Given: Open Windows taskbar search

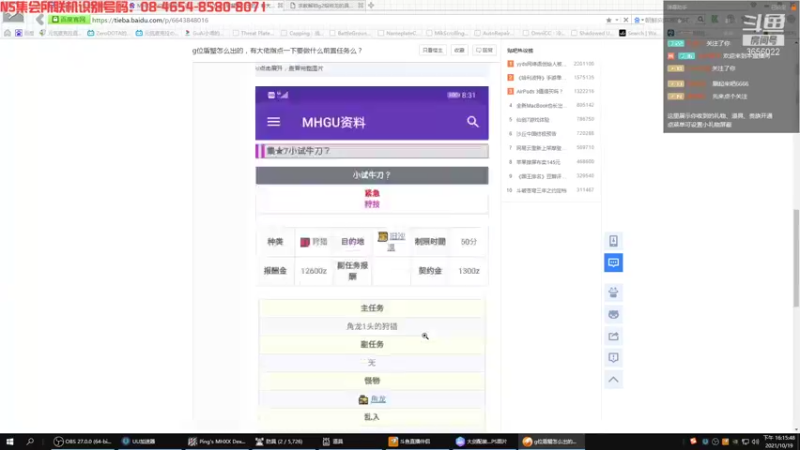Looking at the screenshot, I should [30, 441].
